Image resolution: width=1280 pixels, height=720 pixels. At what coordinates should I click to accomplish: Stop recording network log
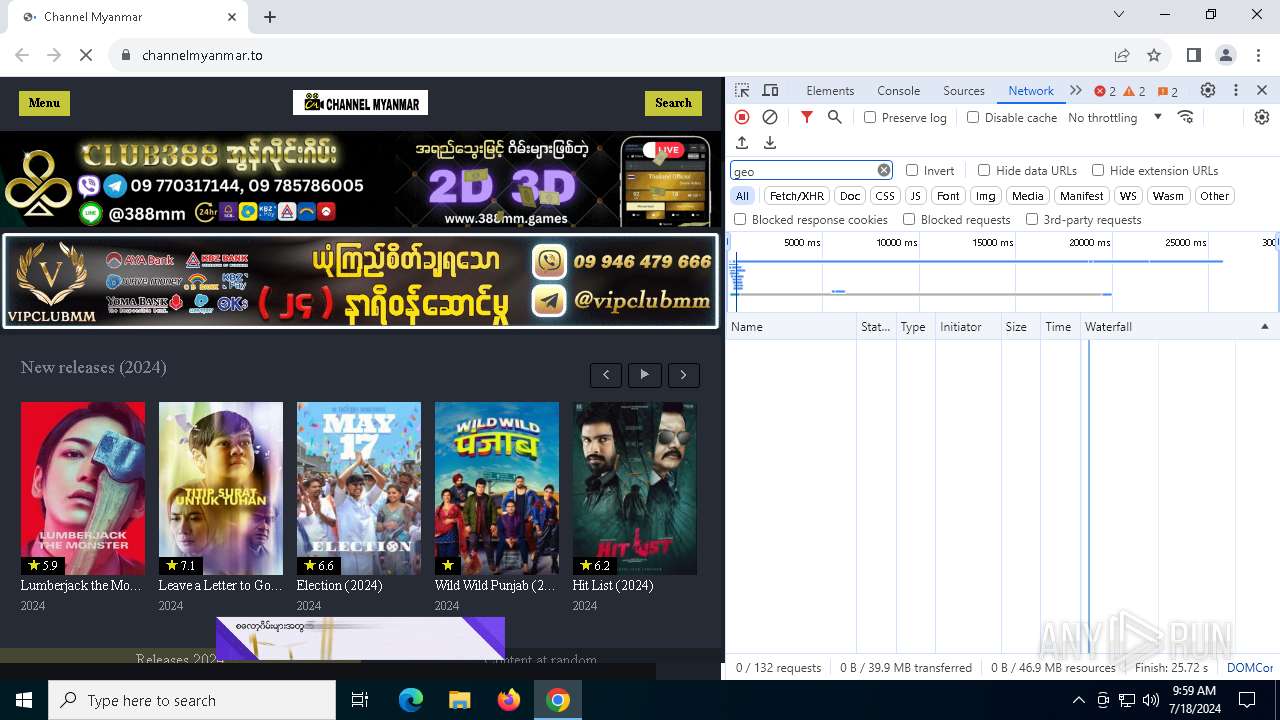coord(742,117)
